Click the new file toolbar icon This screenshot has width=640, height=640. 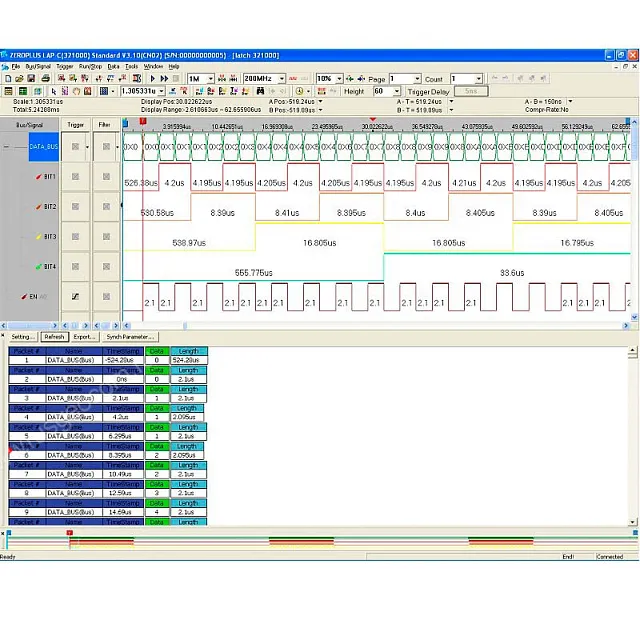click(x=7, y=78)
